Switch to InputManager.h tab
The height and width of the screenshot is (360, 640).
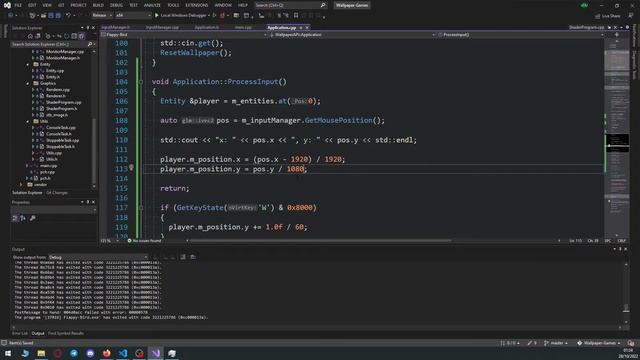[116, 27]
